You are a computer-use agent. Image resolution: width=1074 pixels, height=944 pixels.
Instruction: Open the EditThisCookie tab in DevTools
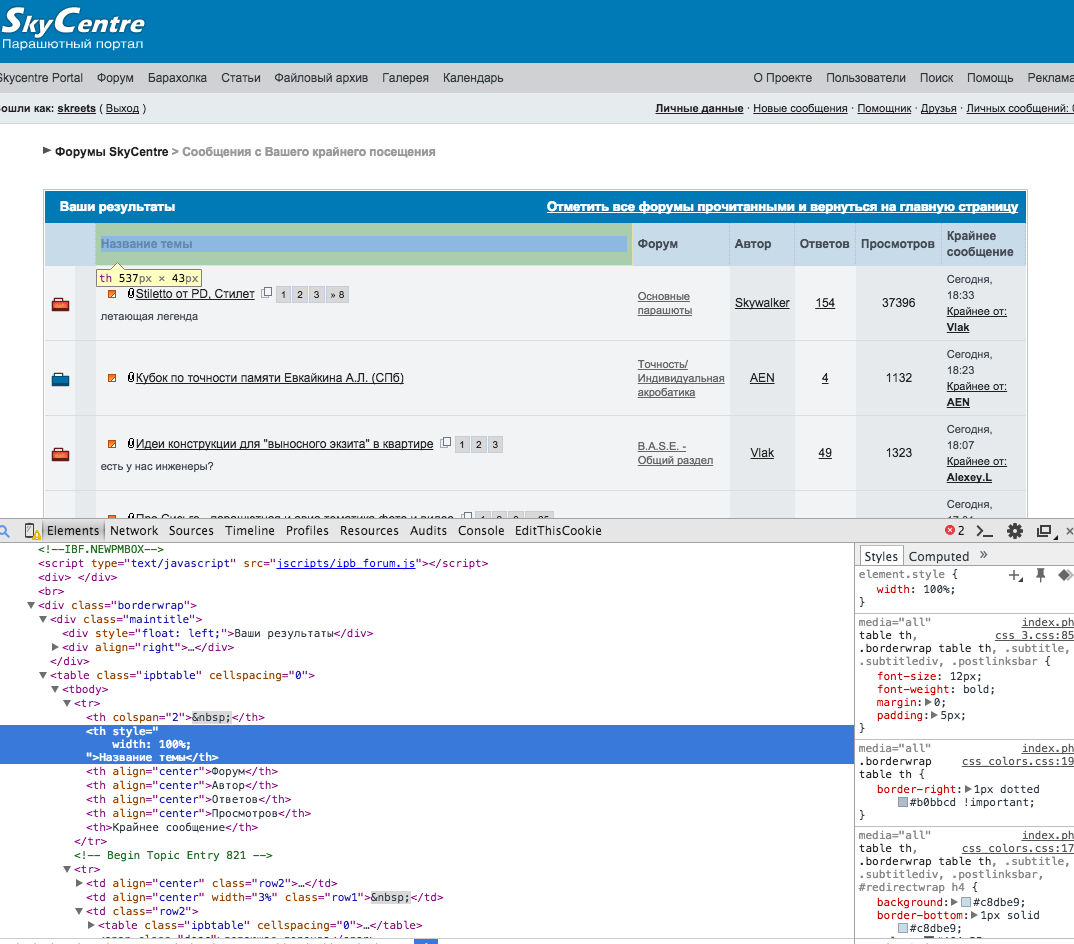(558, 531)
